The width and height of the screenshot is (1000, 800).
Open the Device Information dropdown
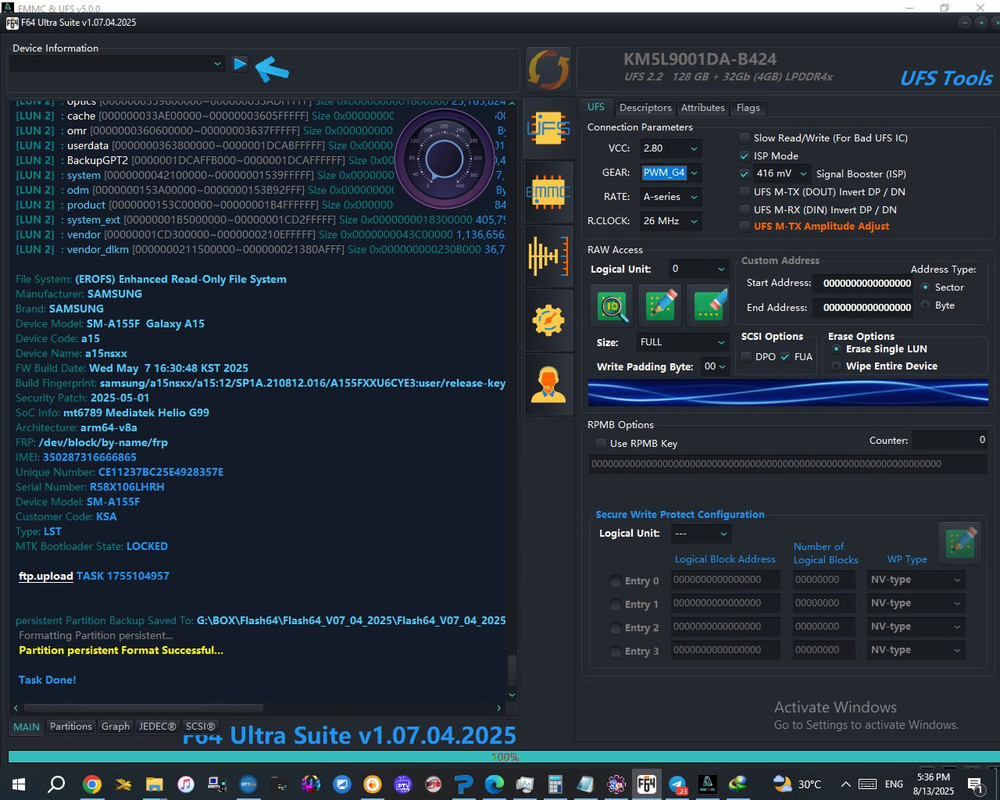coord(117,64)
